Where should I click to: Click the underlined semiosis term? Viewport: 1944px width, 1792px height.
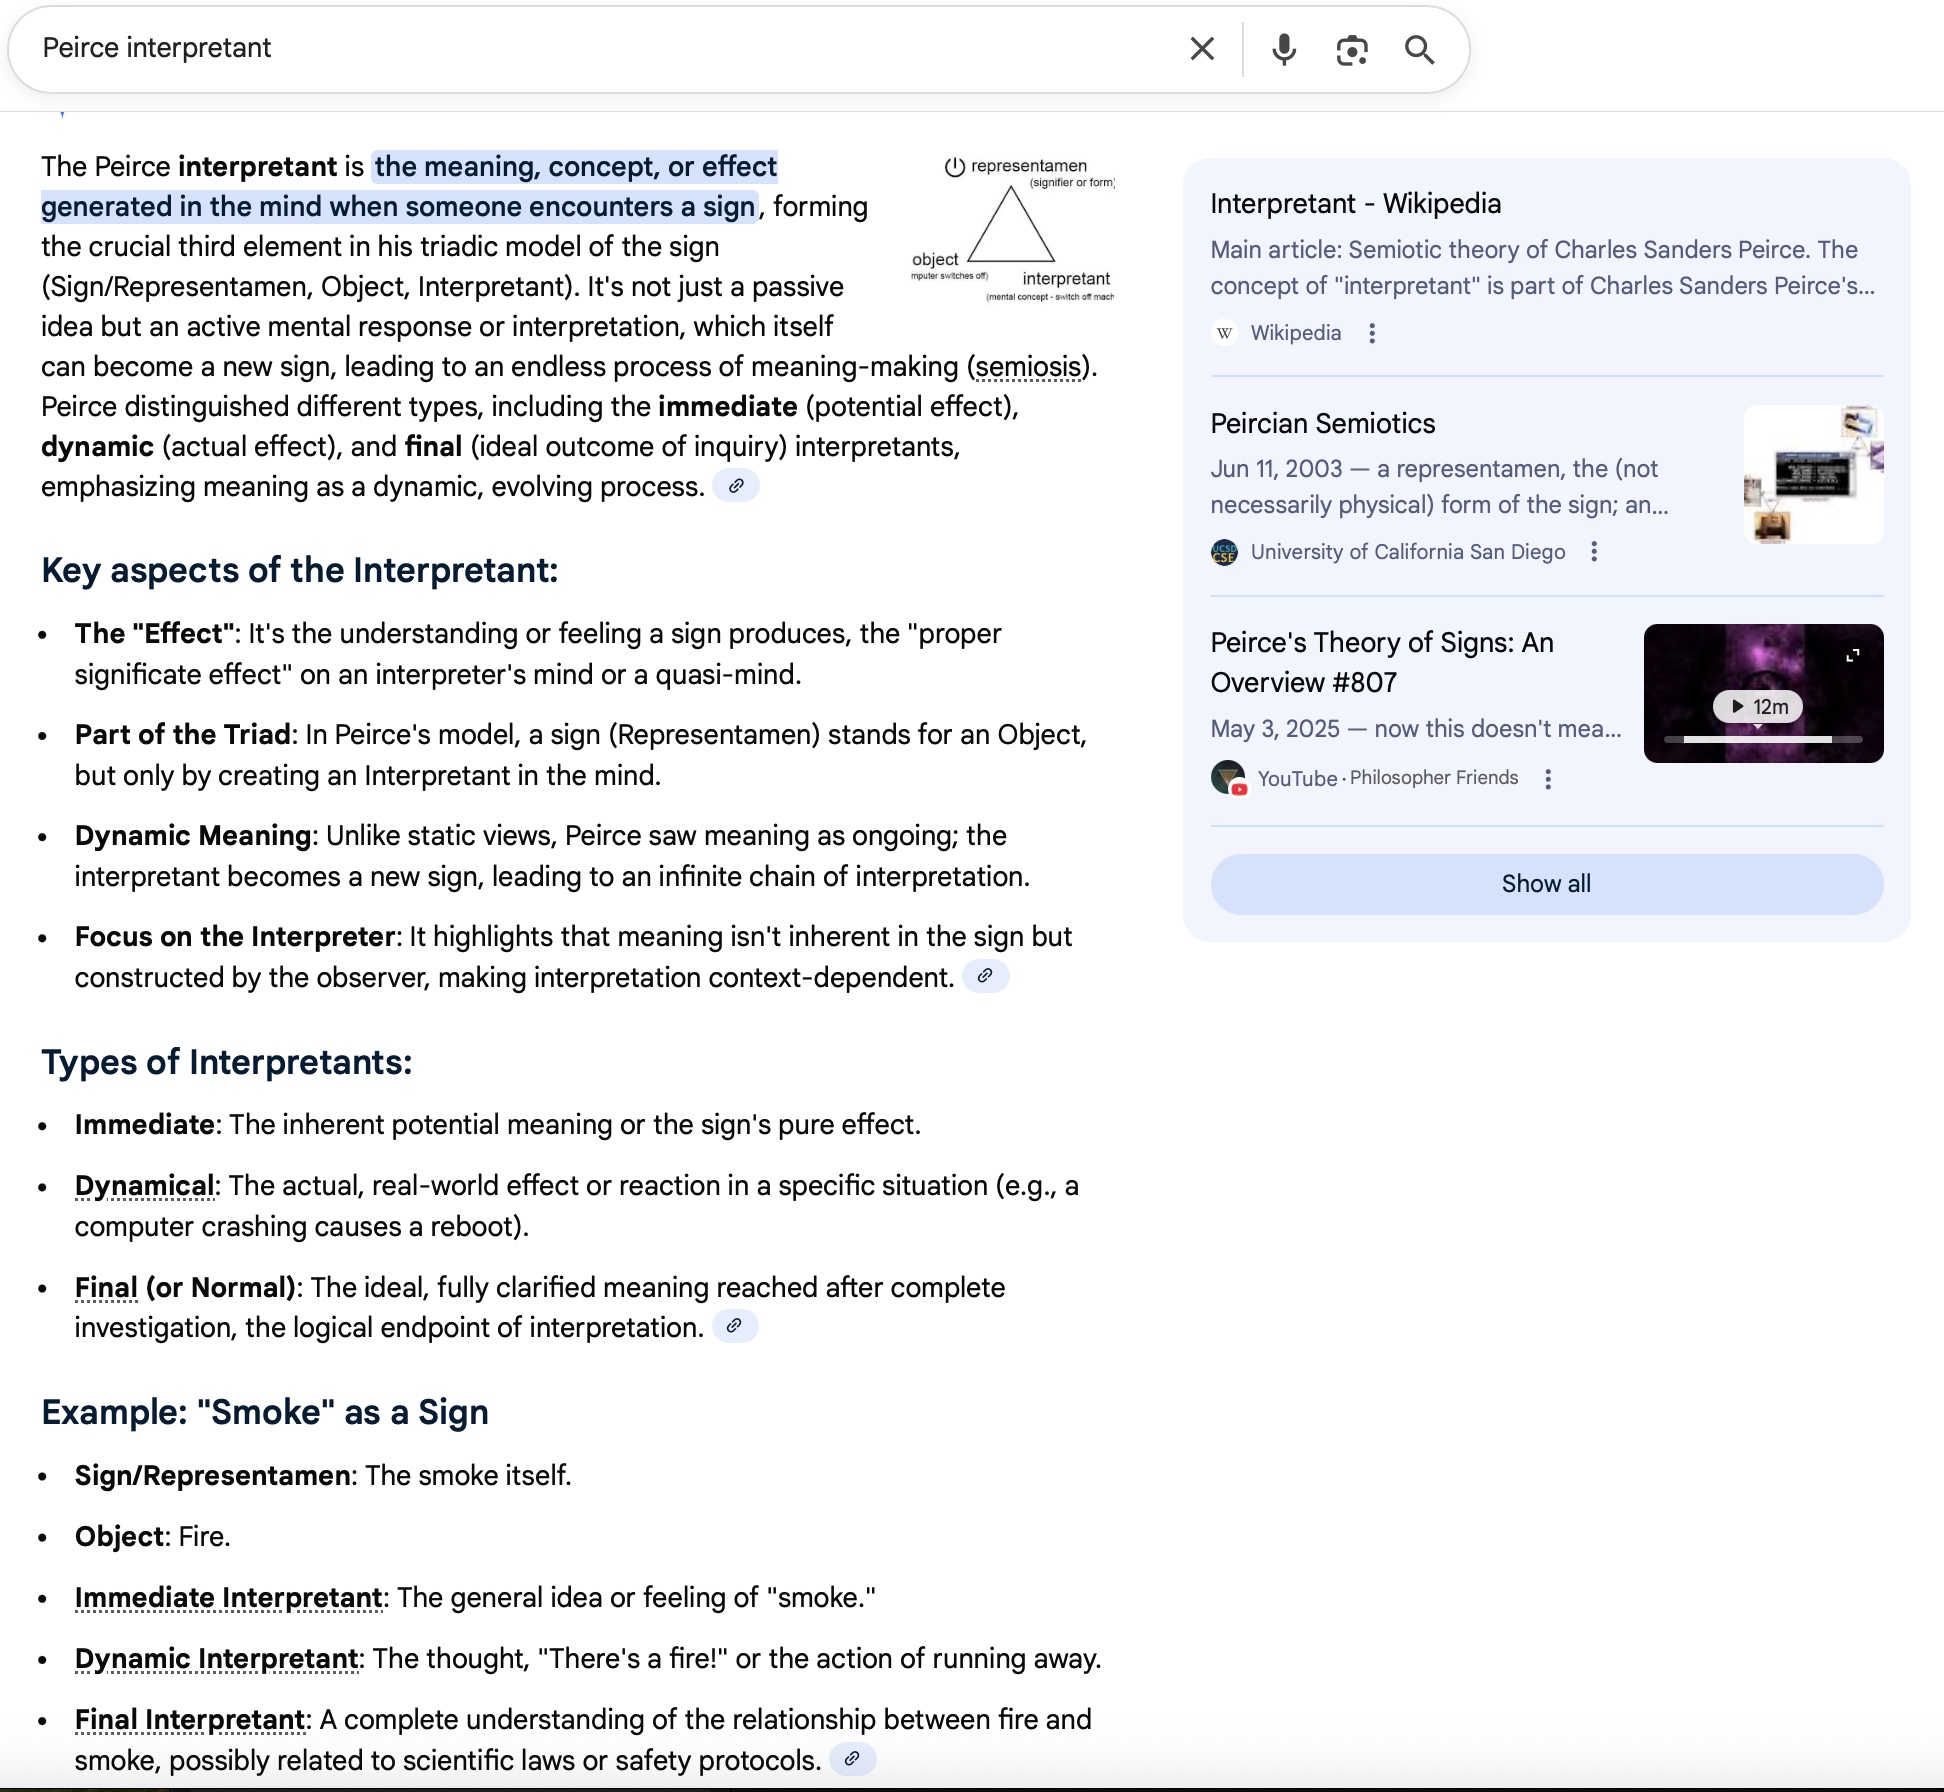[1028, 367]
